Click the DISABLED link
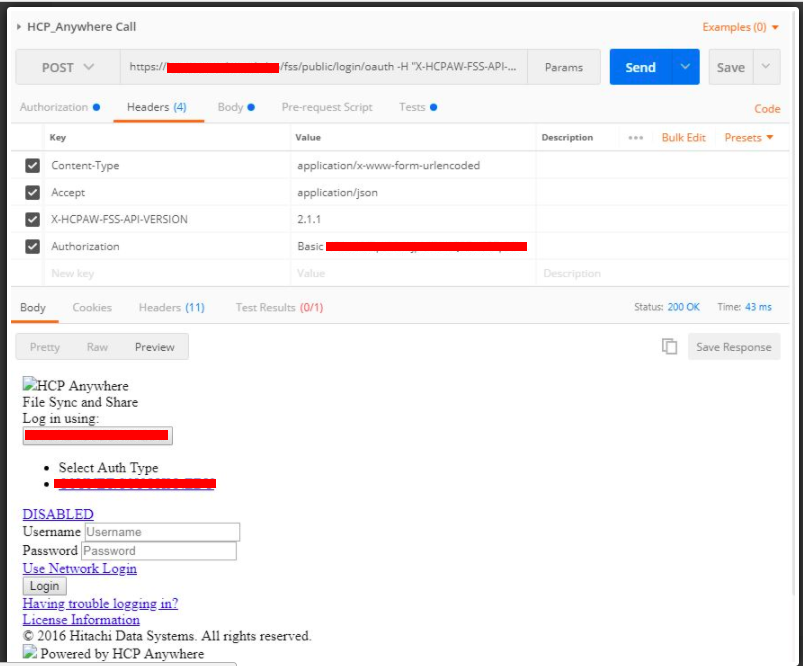The width and height of the screenshot is (803, 666). pyautogui.click(x=58, y=514)
